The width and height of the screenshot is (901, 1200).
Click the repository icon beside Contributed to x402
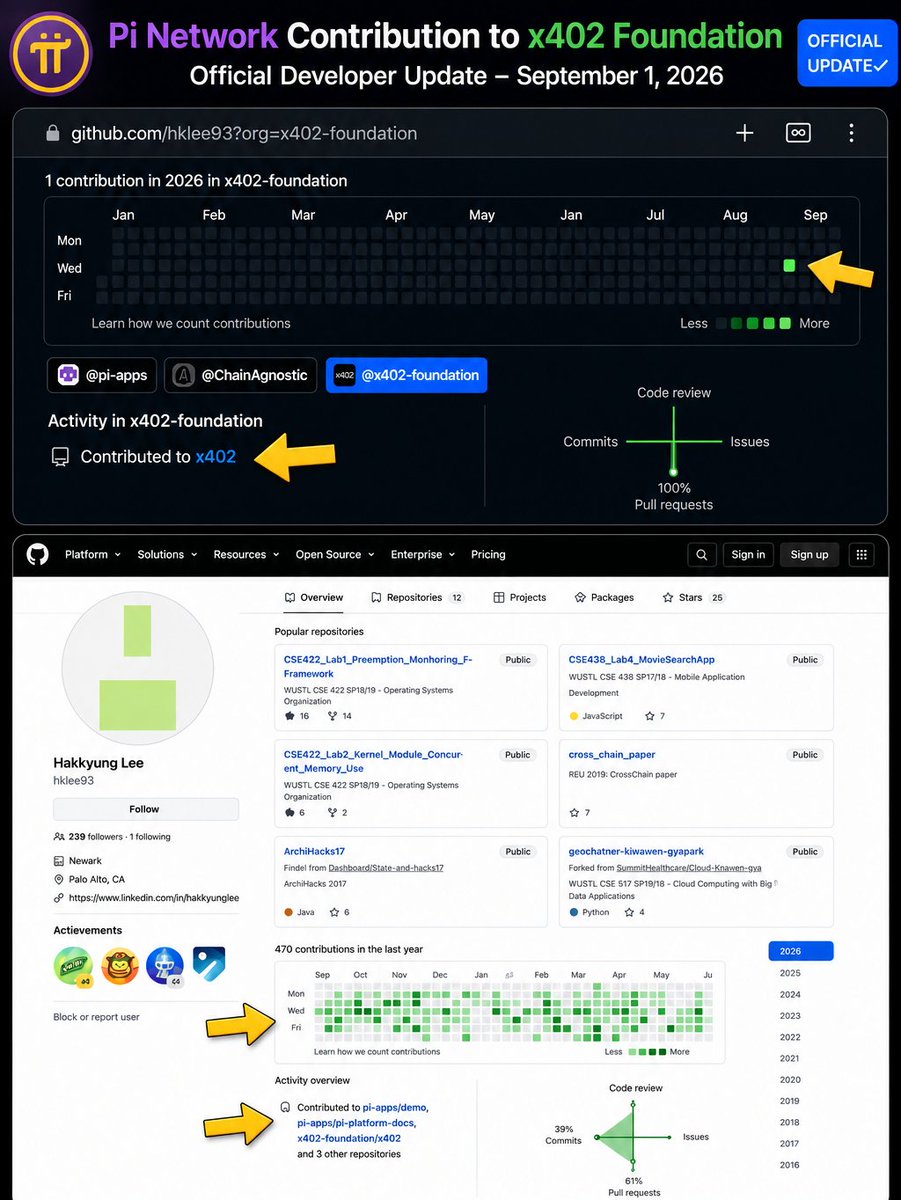60,457
